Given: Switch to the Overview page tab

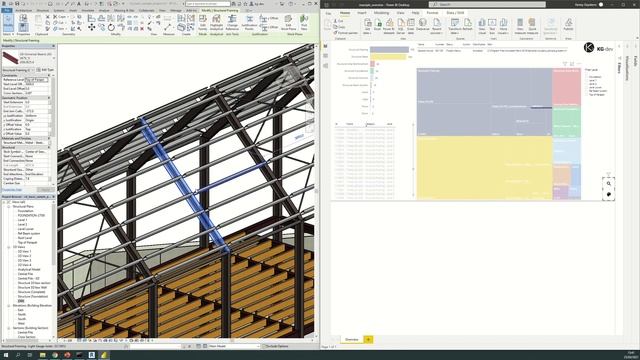Looking at the screenshot, I should (352, 340).
